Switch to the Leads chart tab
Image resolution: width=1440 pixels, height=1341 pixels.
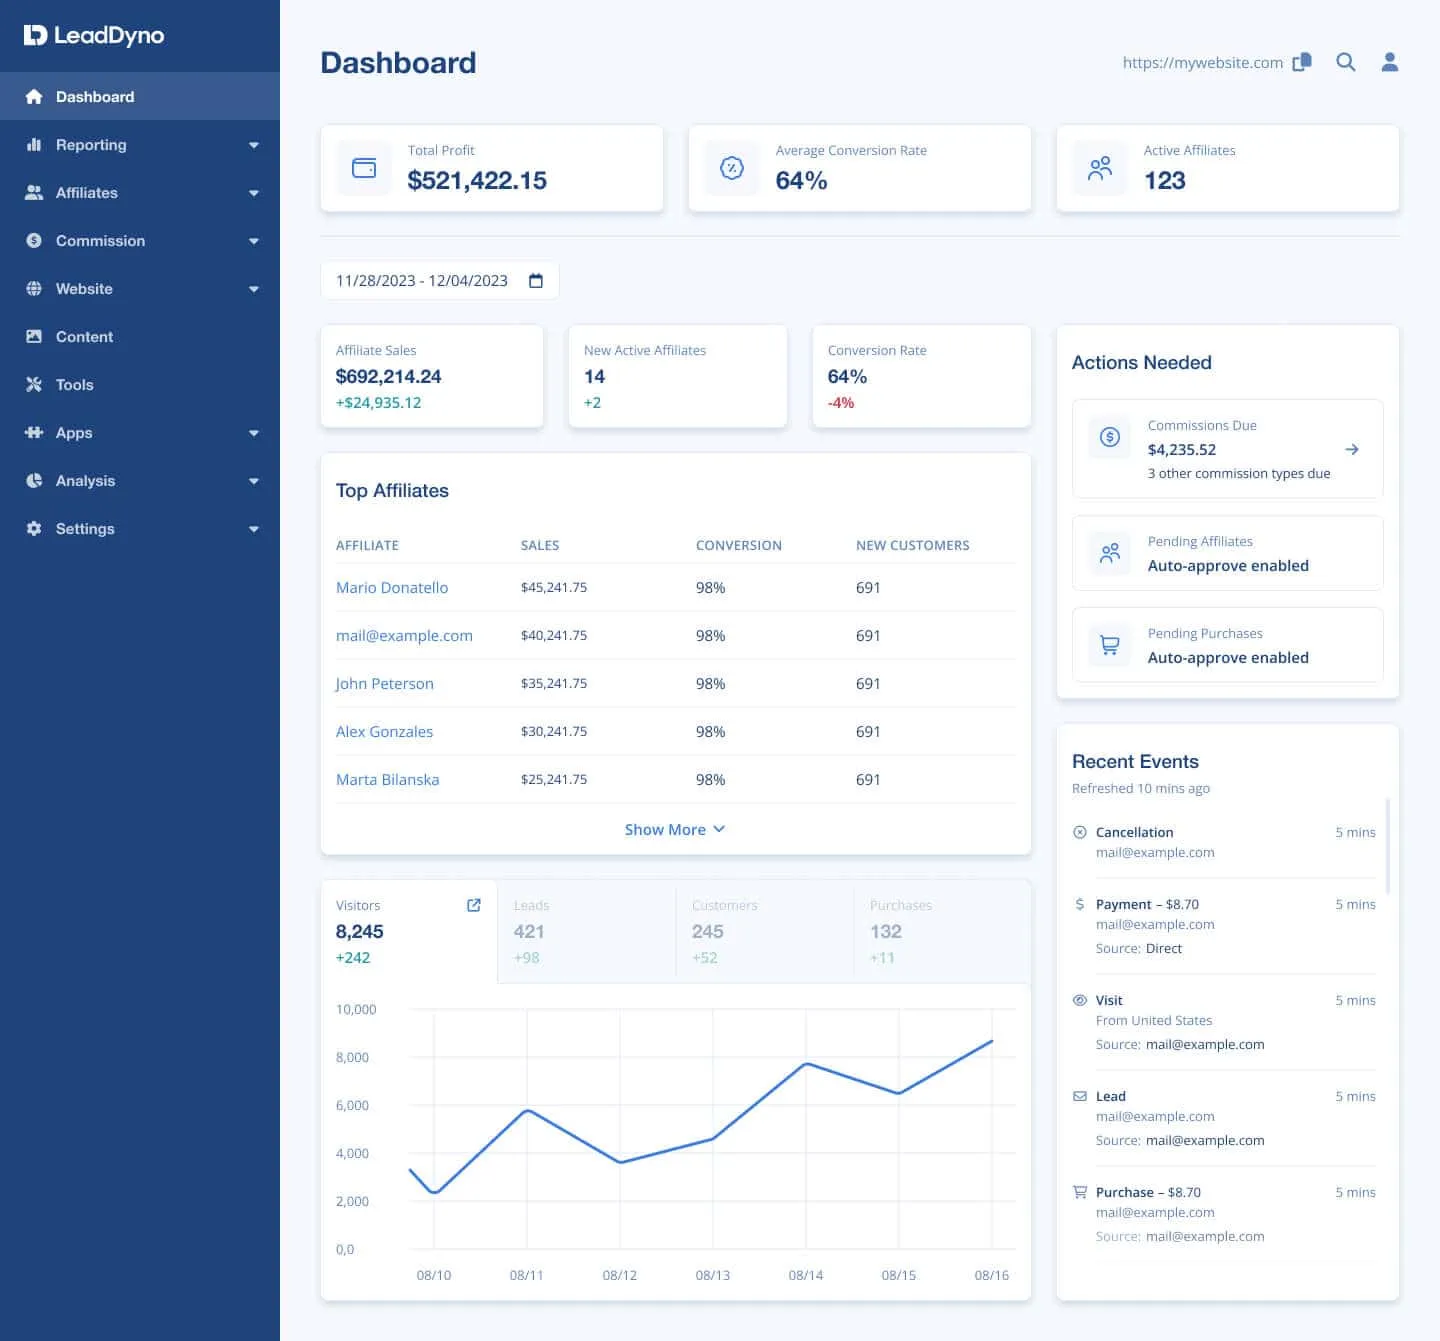[587, 932]
